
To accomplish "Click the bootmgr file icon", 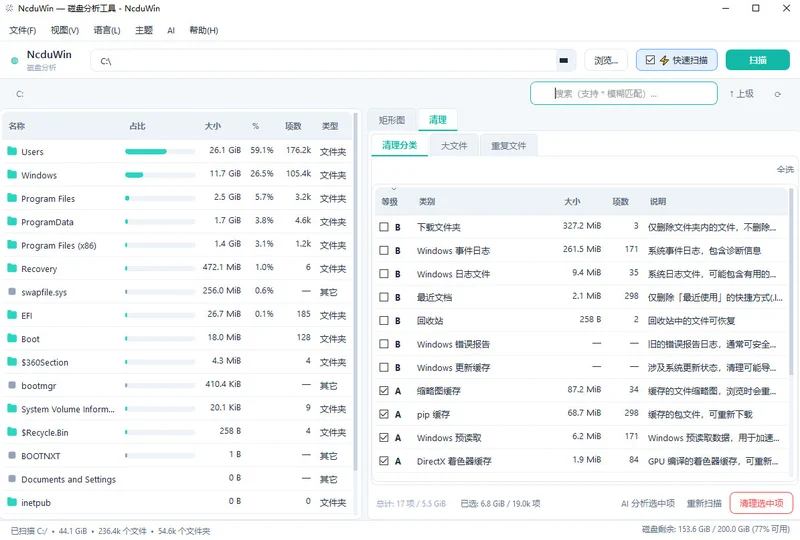I will point(12,385).
